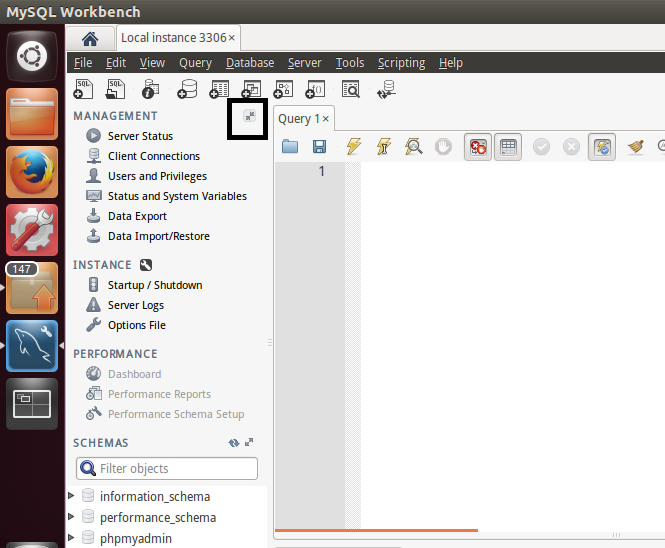This screenshot has height=548, width=665.
Task: Open the Query menu
Action: [195, 63]
